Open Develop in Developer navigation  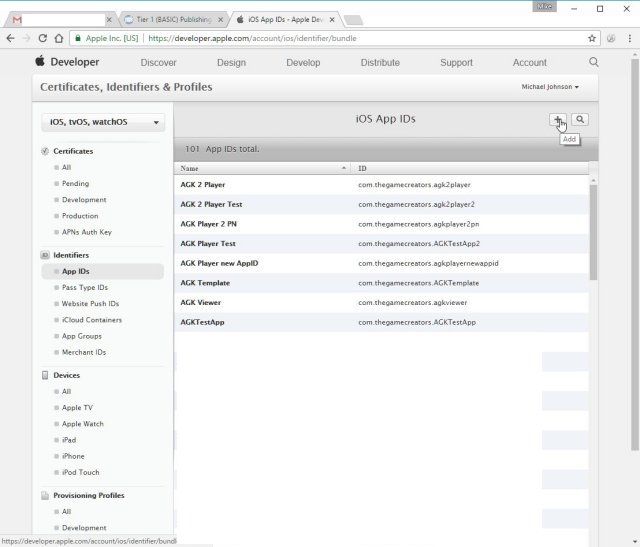[303, 63]
